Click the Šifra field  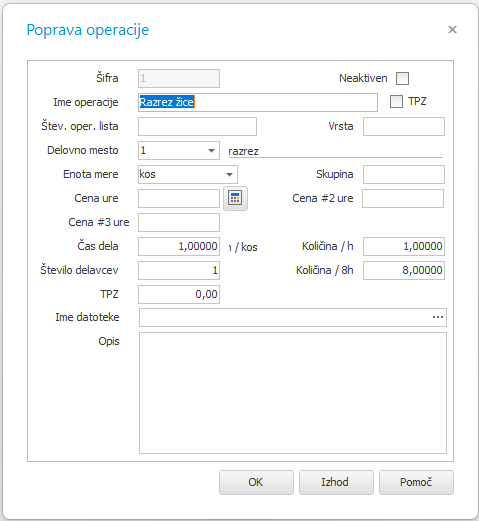pos(179,79)
